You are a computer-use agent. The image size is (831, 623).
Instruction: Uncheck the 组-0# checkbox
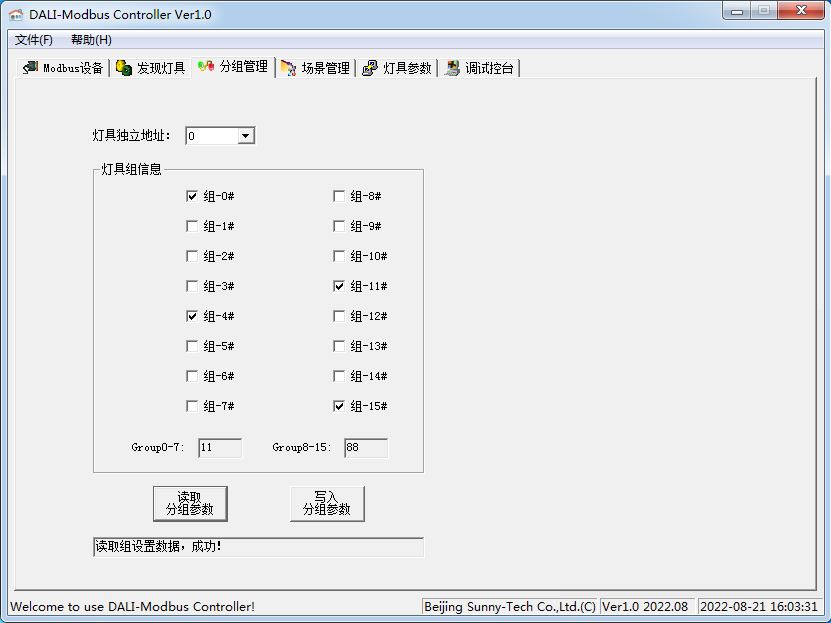(192, 196)
